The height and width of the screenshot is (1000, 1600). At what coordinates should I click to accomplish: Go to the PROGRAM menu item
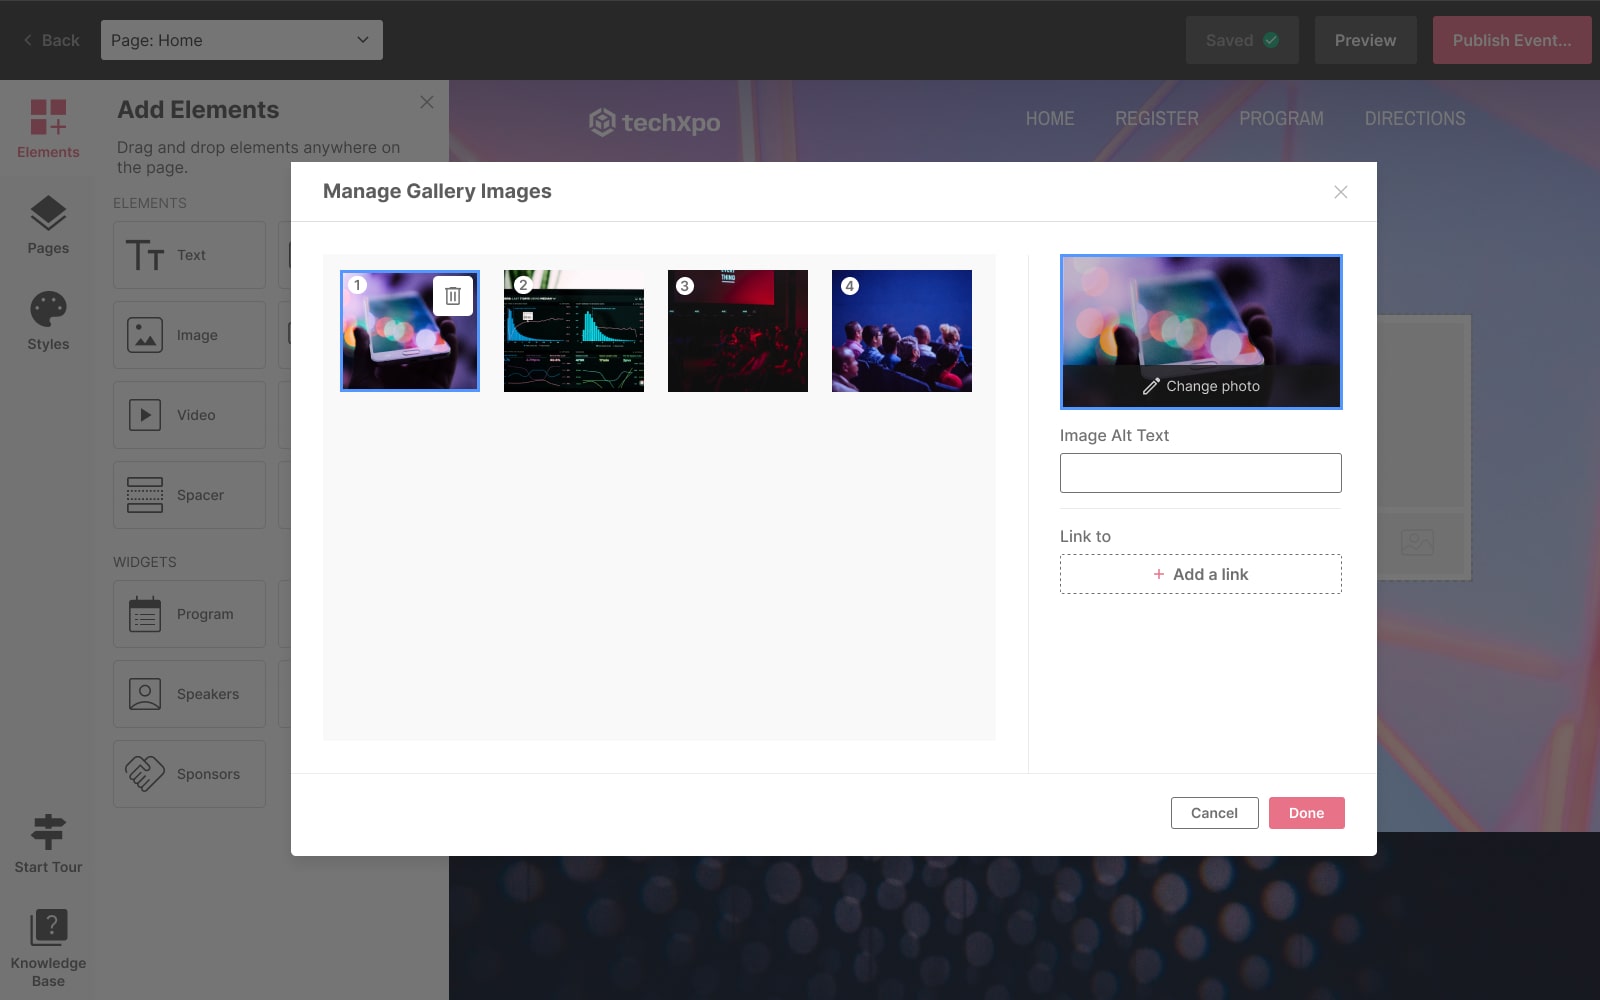(1281, 118)
